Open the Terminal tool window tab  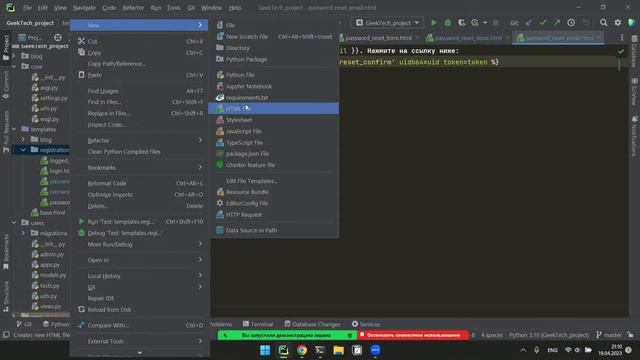click(x=258, y=324)
